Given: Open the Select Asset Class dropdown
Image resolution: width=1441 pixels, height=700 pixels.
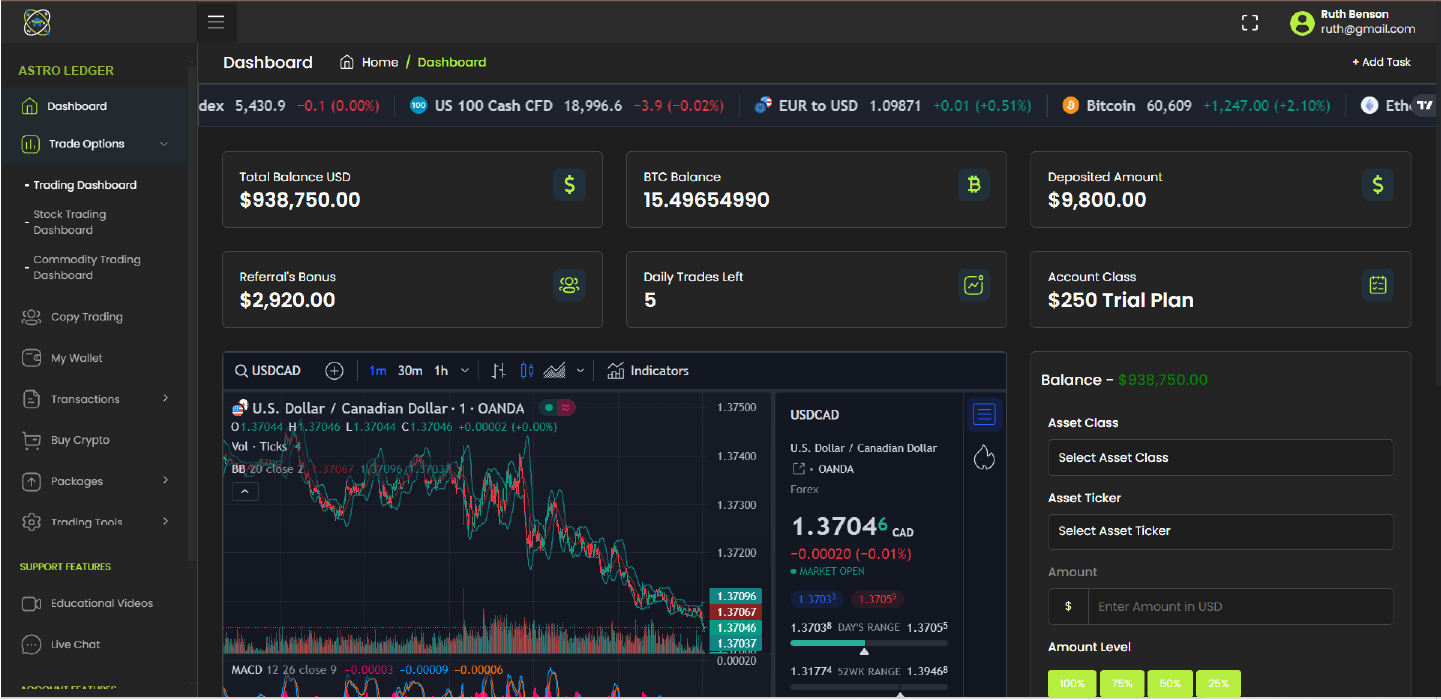Looking at the screenshot, I should coord(1220,458).
